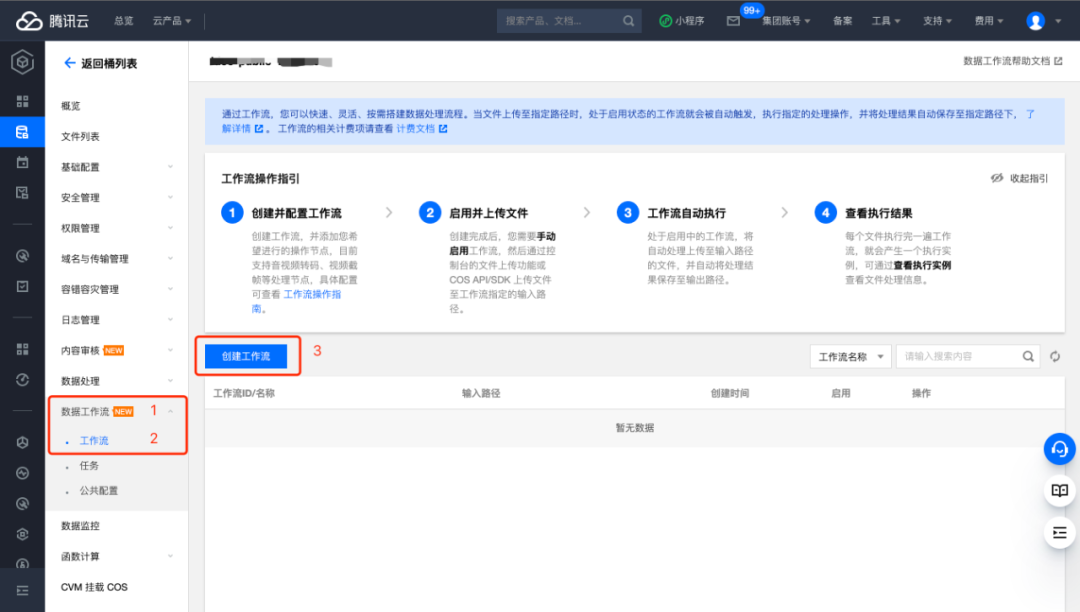Screen dimensions: 1080x612
Task: Click the user avatar icon
Action: click(1035, 21)
